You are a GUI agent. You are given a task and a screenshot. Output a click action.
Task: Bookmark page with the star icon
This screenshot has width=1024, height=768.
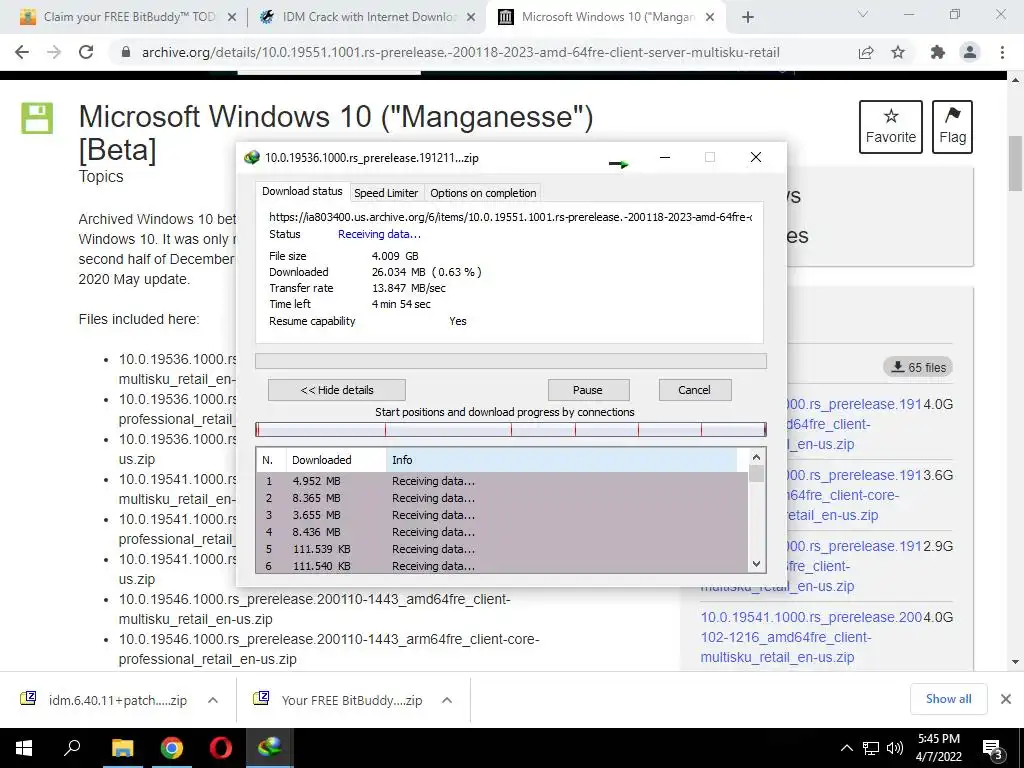(898, 52)
